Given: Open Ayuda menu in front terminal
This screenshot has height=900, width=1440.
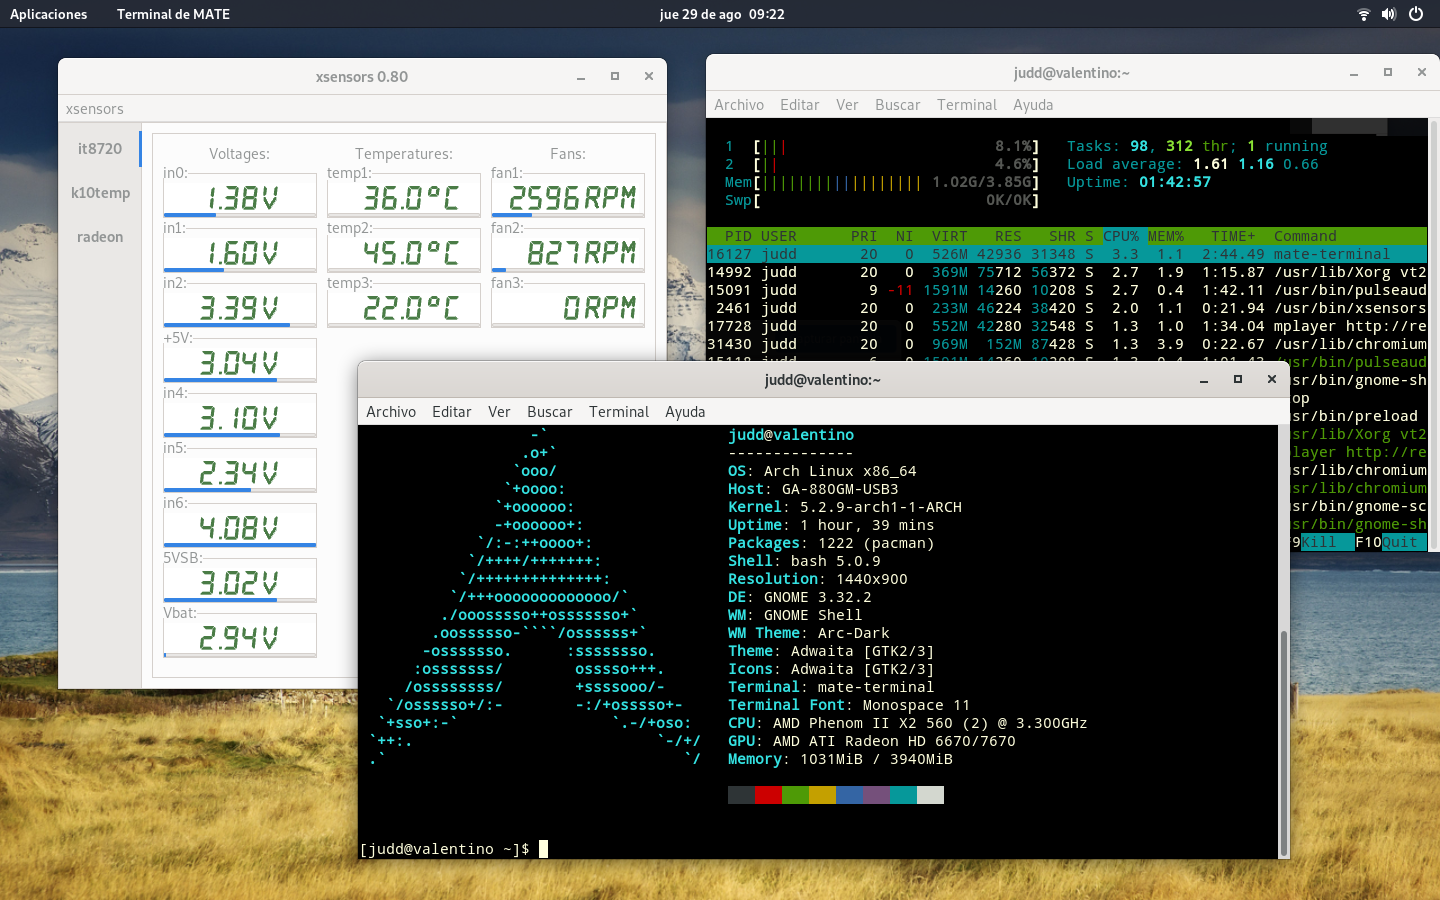Looking at the screenshot, I should pyautogui.click(x=685, y=412).
